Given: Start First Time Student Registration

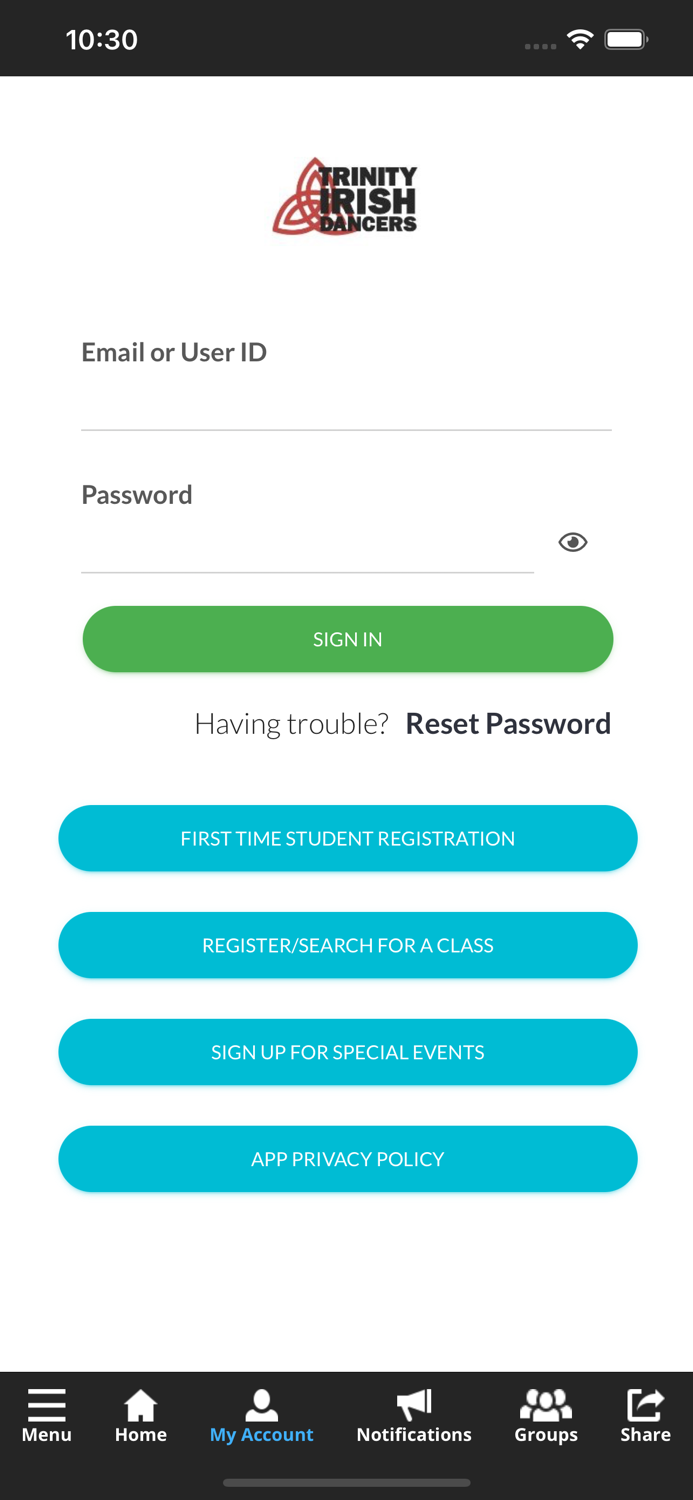Looking at the screenshot, I should click(x=347, y=838).
